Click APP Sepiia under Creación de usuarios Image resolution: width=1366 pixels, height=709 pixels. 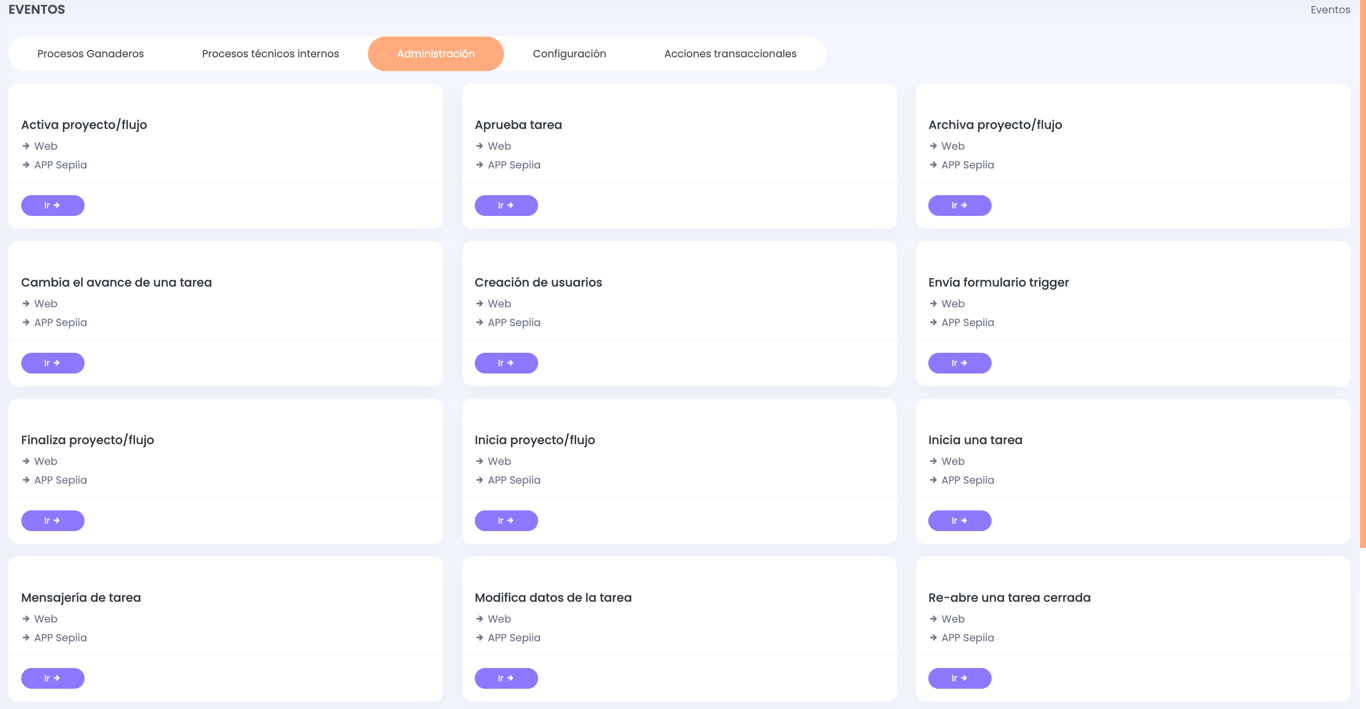pos(514,322)
